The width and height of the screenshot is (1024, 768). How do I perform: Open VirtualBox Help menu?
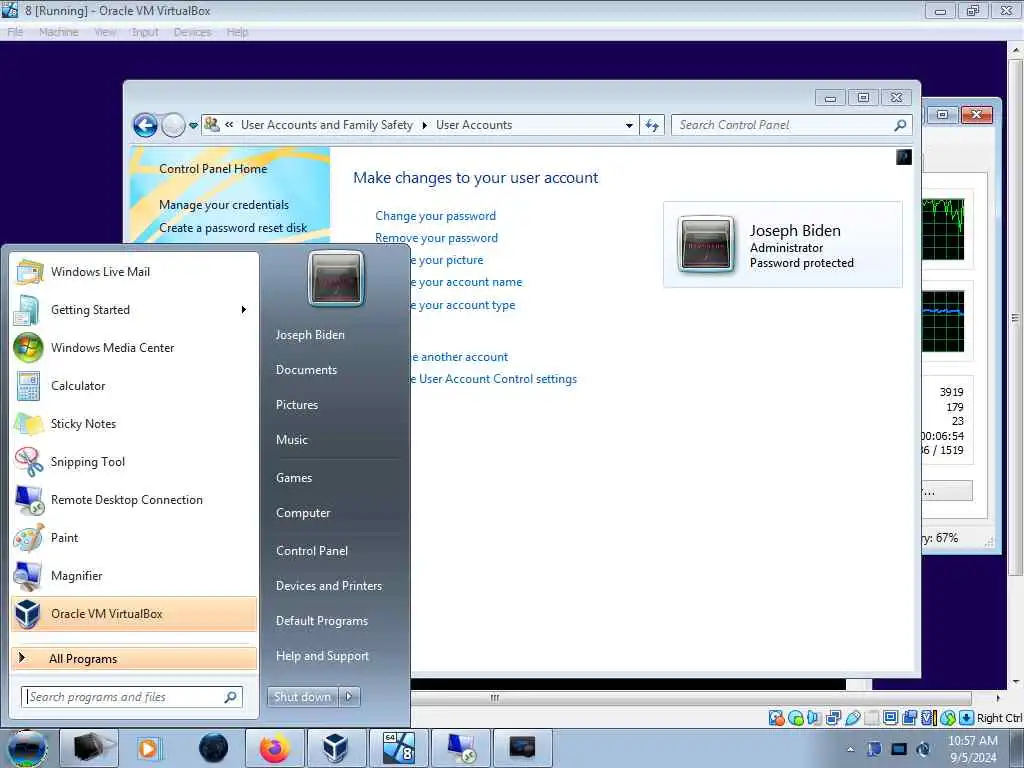click(x=238, y=32)
